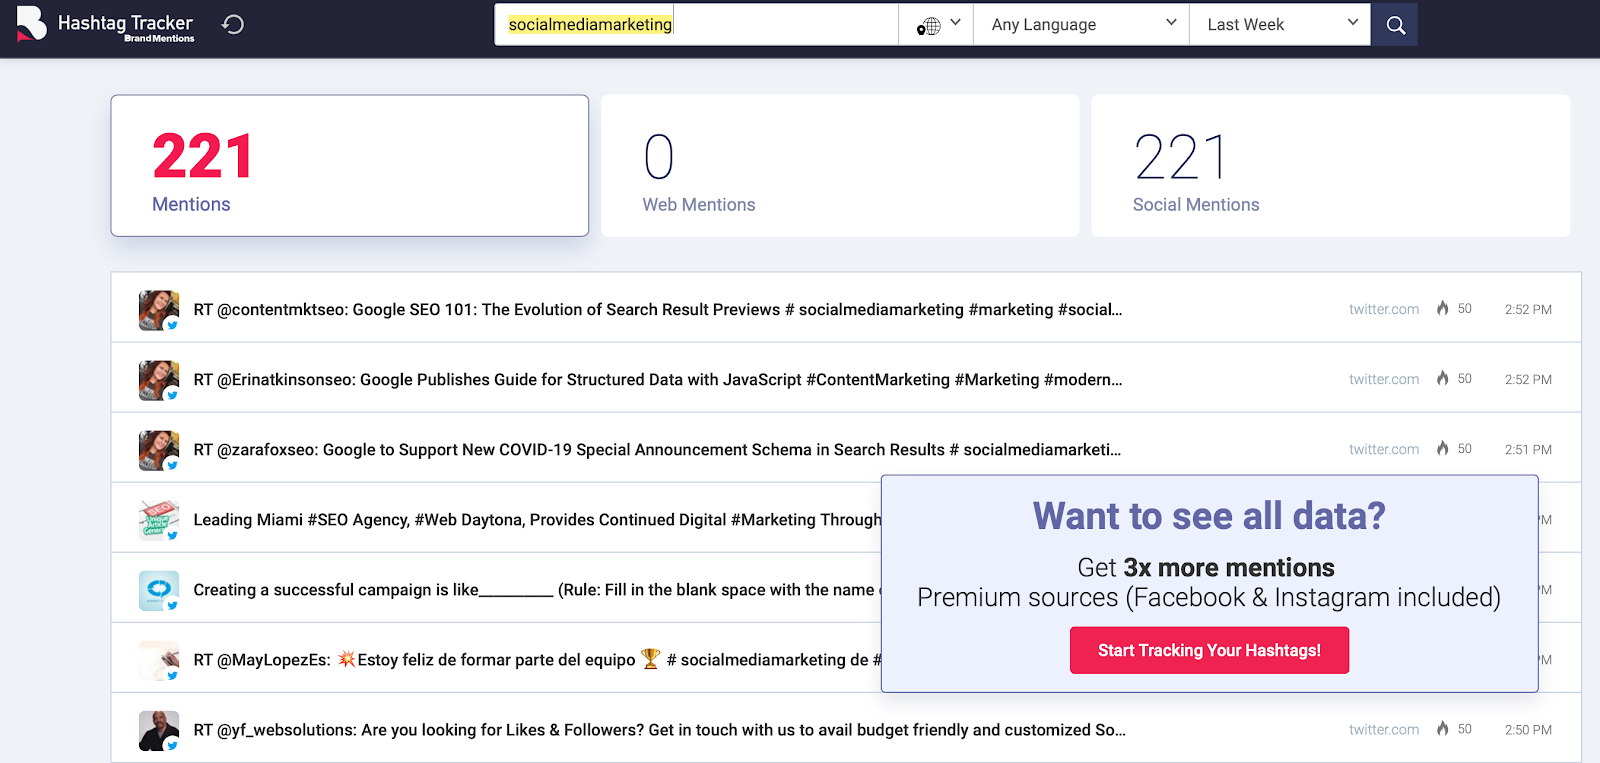Screen dimensions: 1600x763
Task: Switch to the Web Mentions tab
Action: pyautogui.click(x=839, y=166)
